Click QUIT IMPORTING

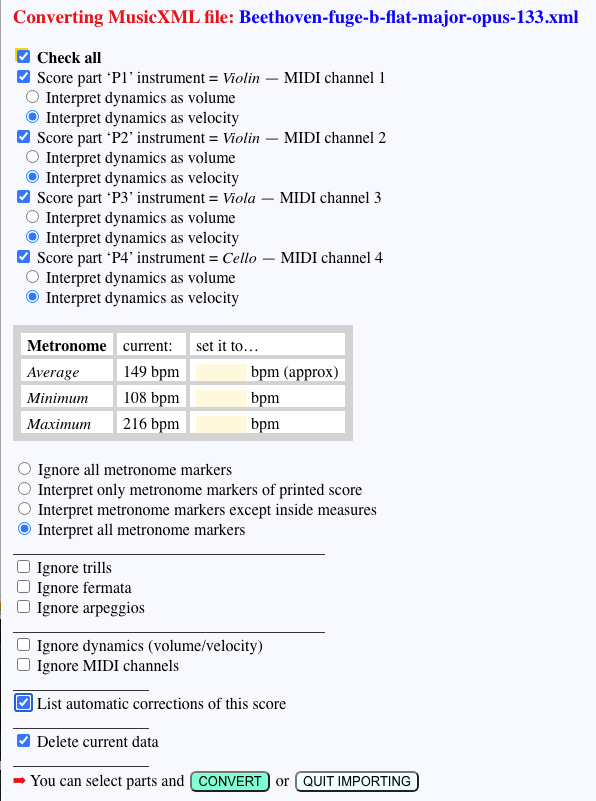(x=356, y=781)
